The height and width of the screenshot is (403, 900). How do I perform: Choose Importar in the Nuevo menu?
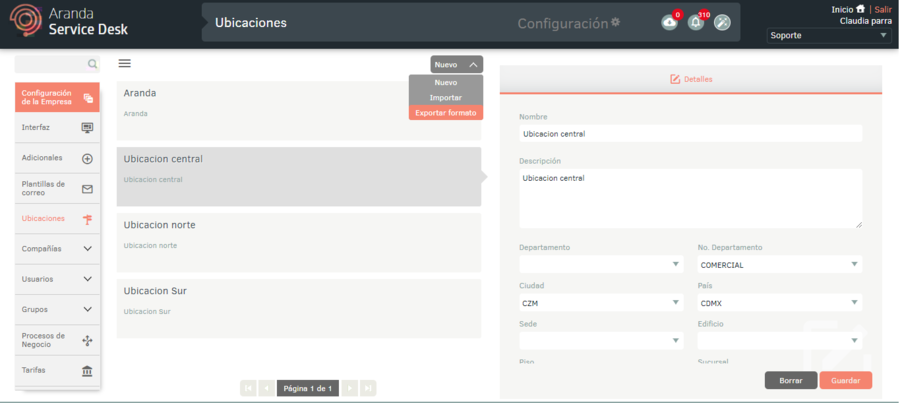(445, 98)
